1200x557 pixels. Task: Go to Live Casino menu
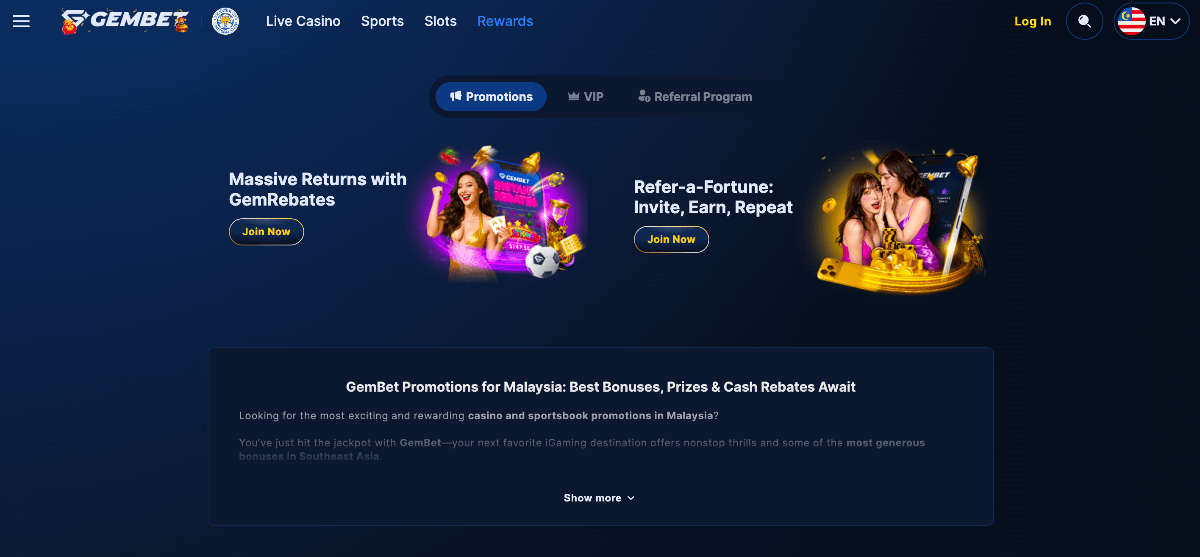(303, 21)
